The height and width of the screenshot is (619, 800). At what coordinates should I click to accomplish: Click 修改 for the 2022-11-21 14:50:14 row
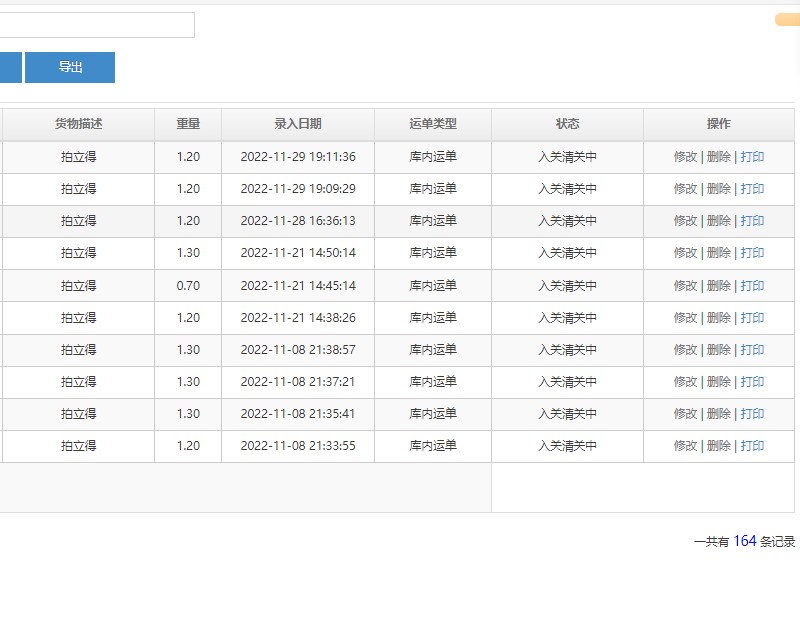tap(685, 253)
